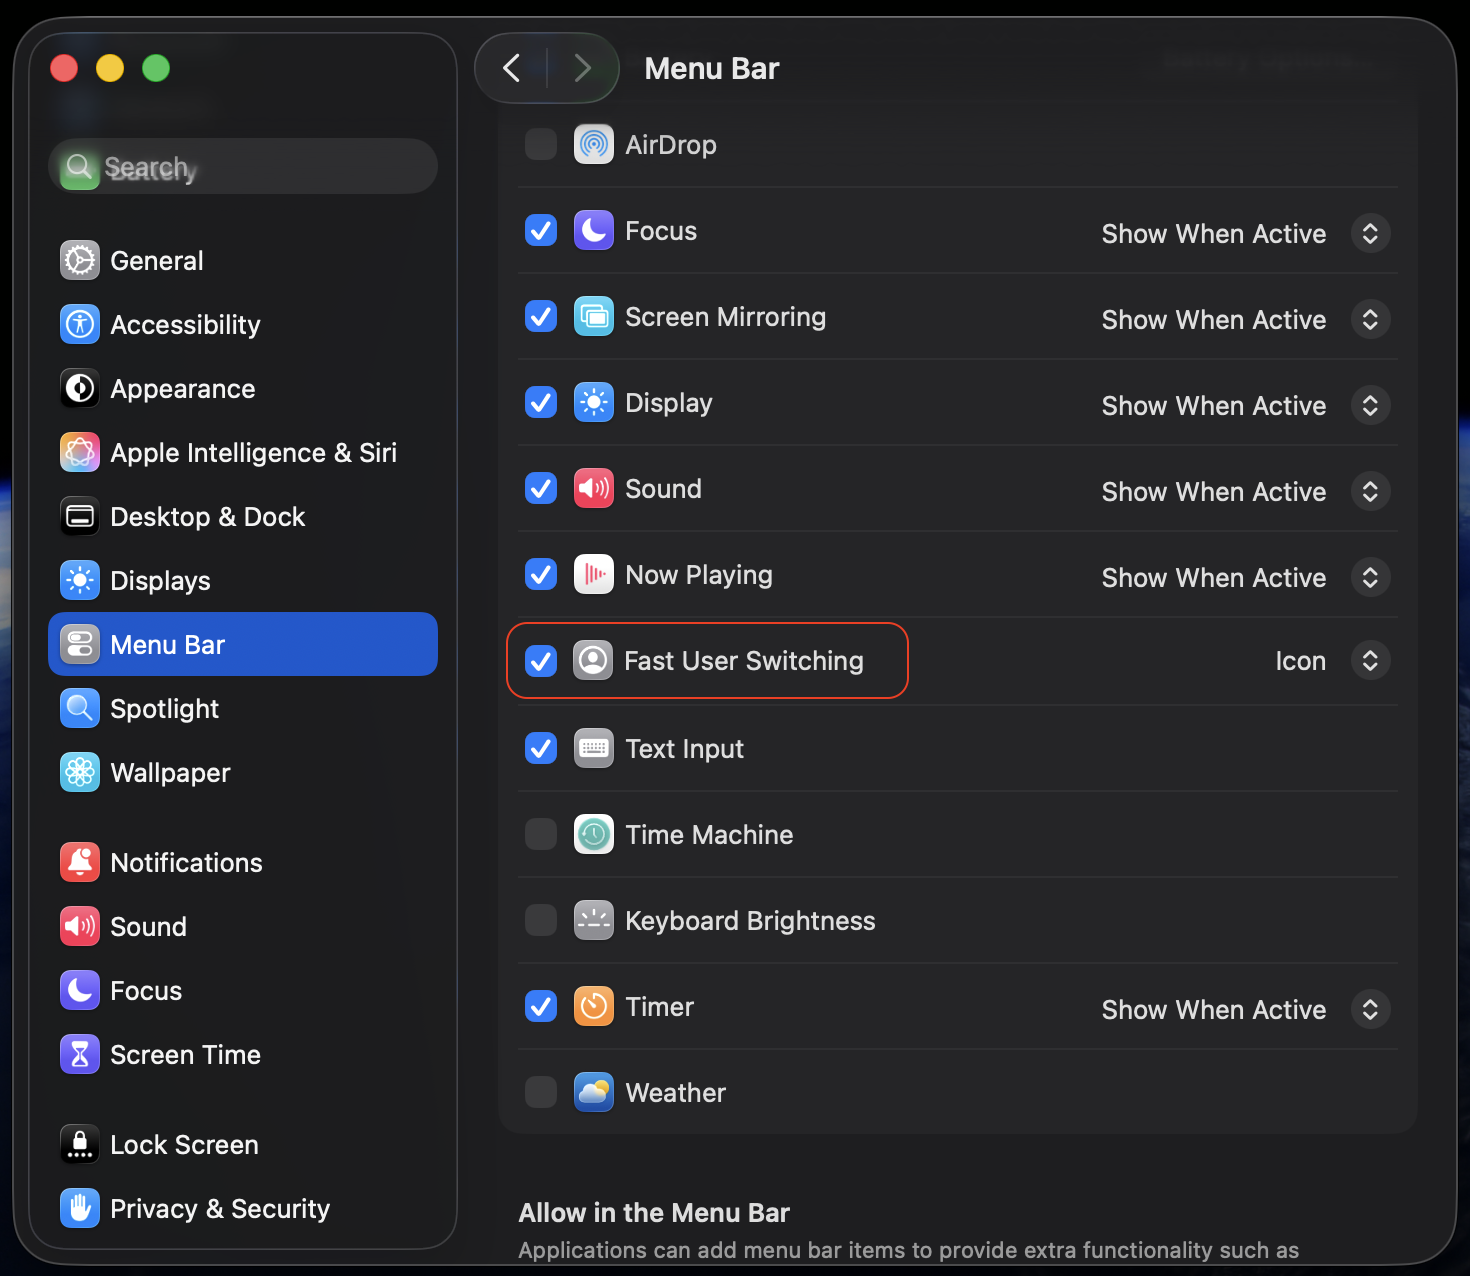The width and height of the screenshot is (1470, 1276).
Task: Click the red Sound speaker icon in Menu Bar list
Action: pos(594,489)
